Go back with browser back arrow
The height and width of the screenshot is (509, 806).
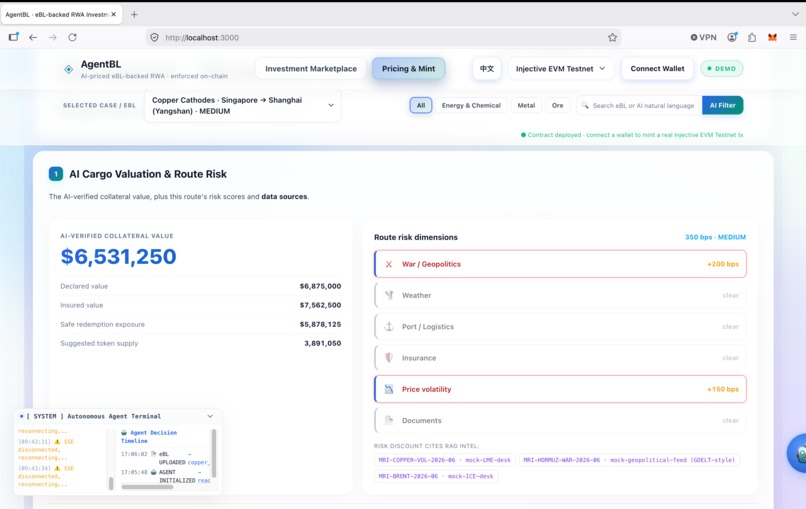tap(33, 38)
